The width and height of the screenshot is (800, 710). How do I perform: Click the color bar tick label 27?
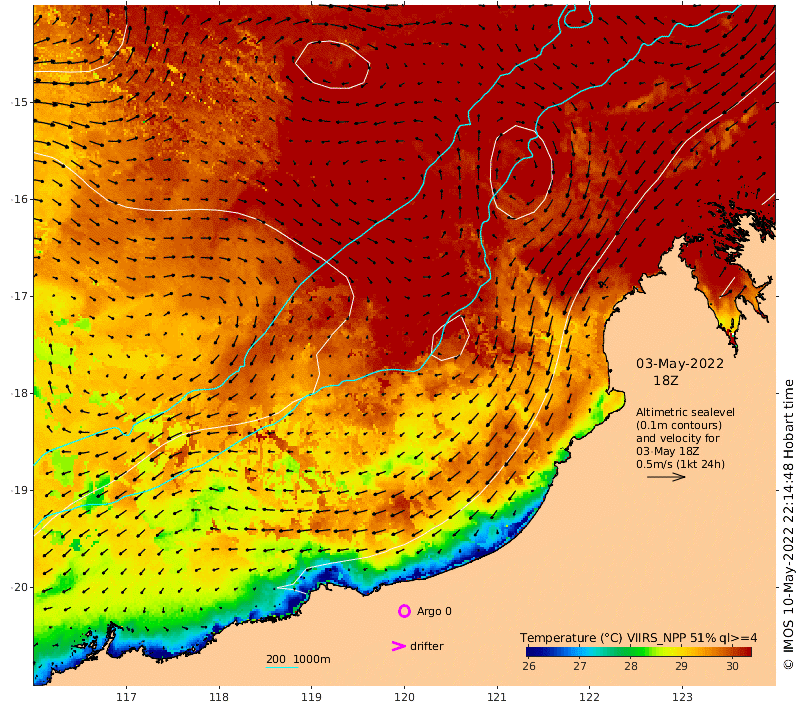point(580,666)
